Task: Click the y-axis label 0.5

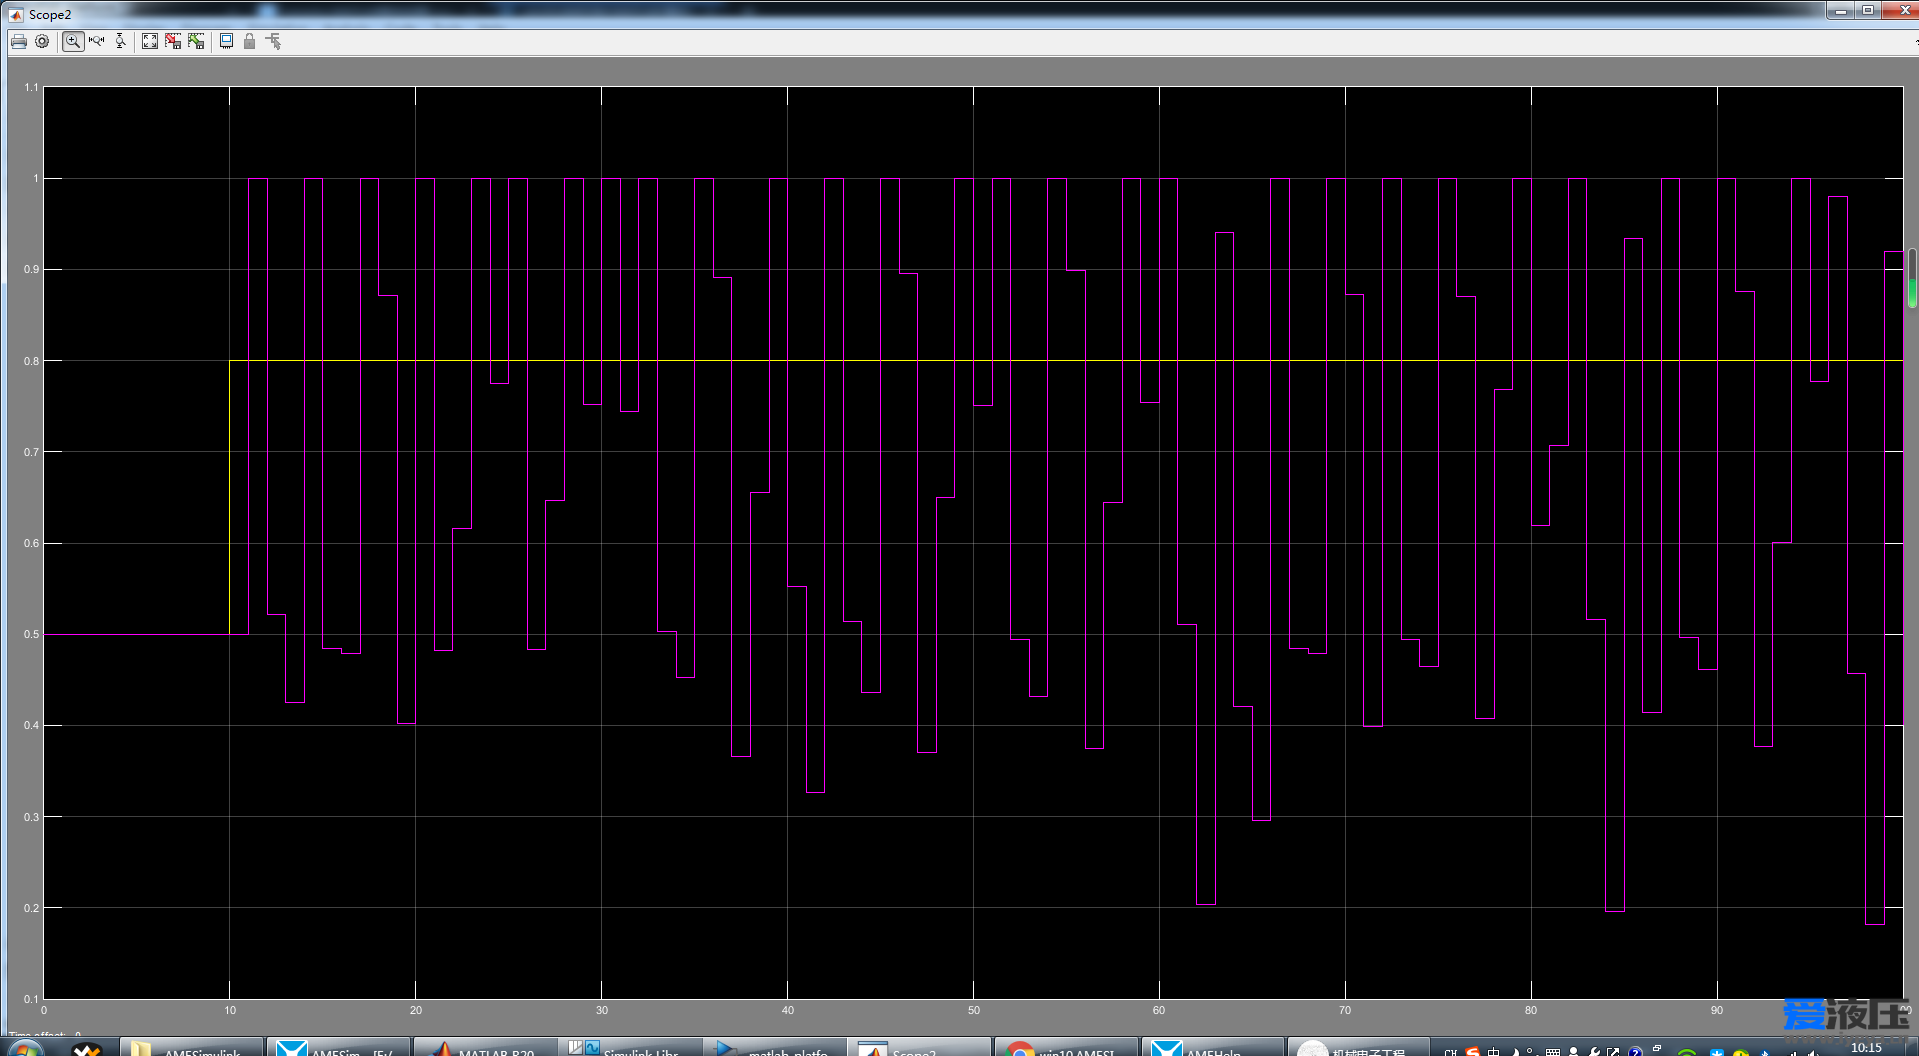Action: pyautogui.click(x=32, y=634)
